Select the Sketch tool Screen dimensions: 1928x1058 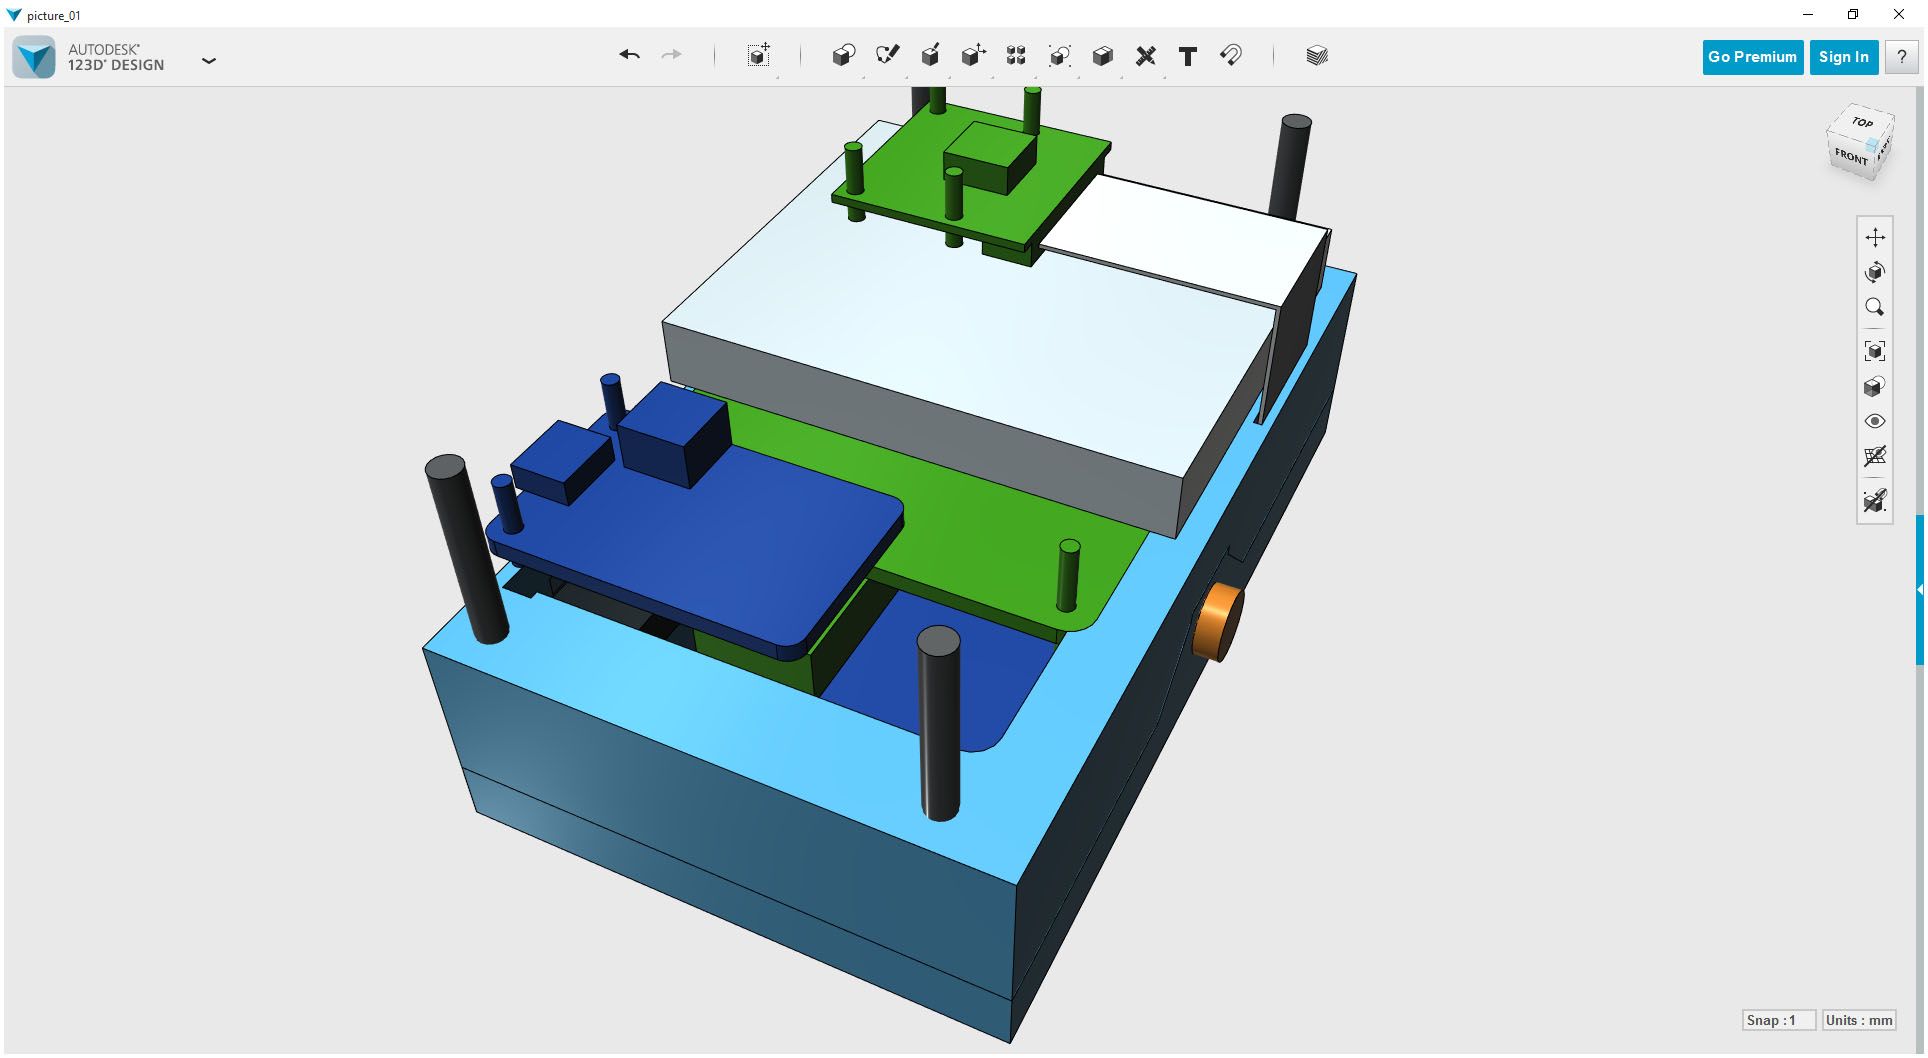coord(888,55)
